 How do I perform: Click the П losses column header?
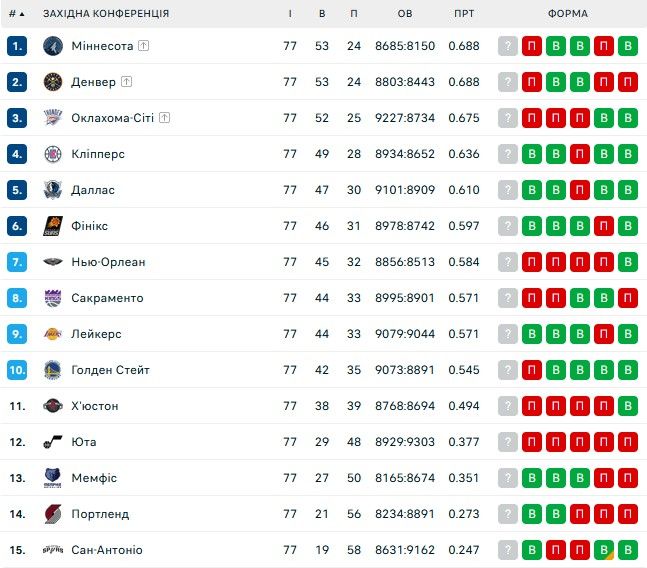pyautogui.click(x=354, y=14)
